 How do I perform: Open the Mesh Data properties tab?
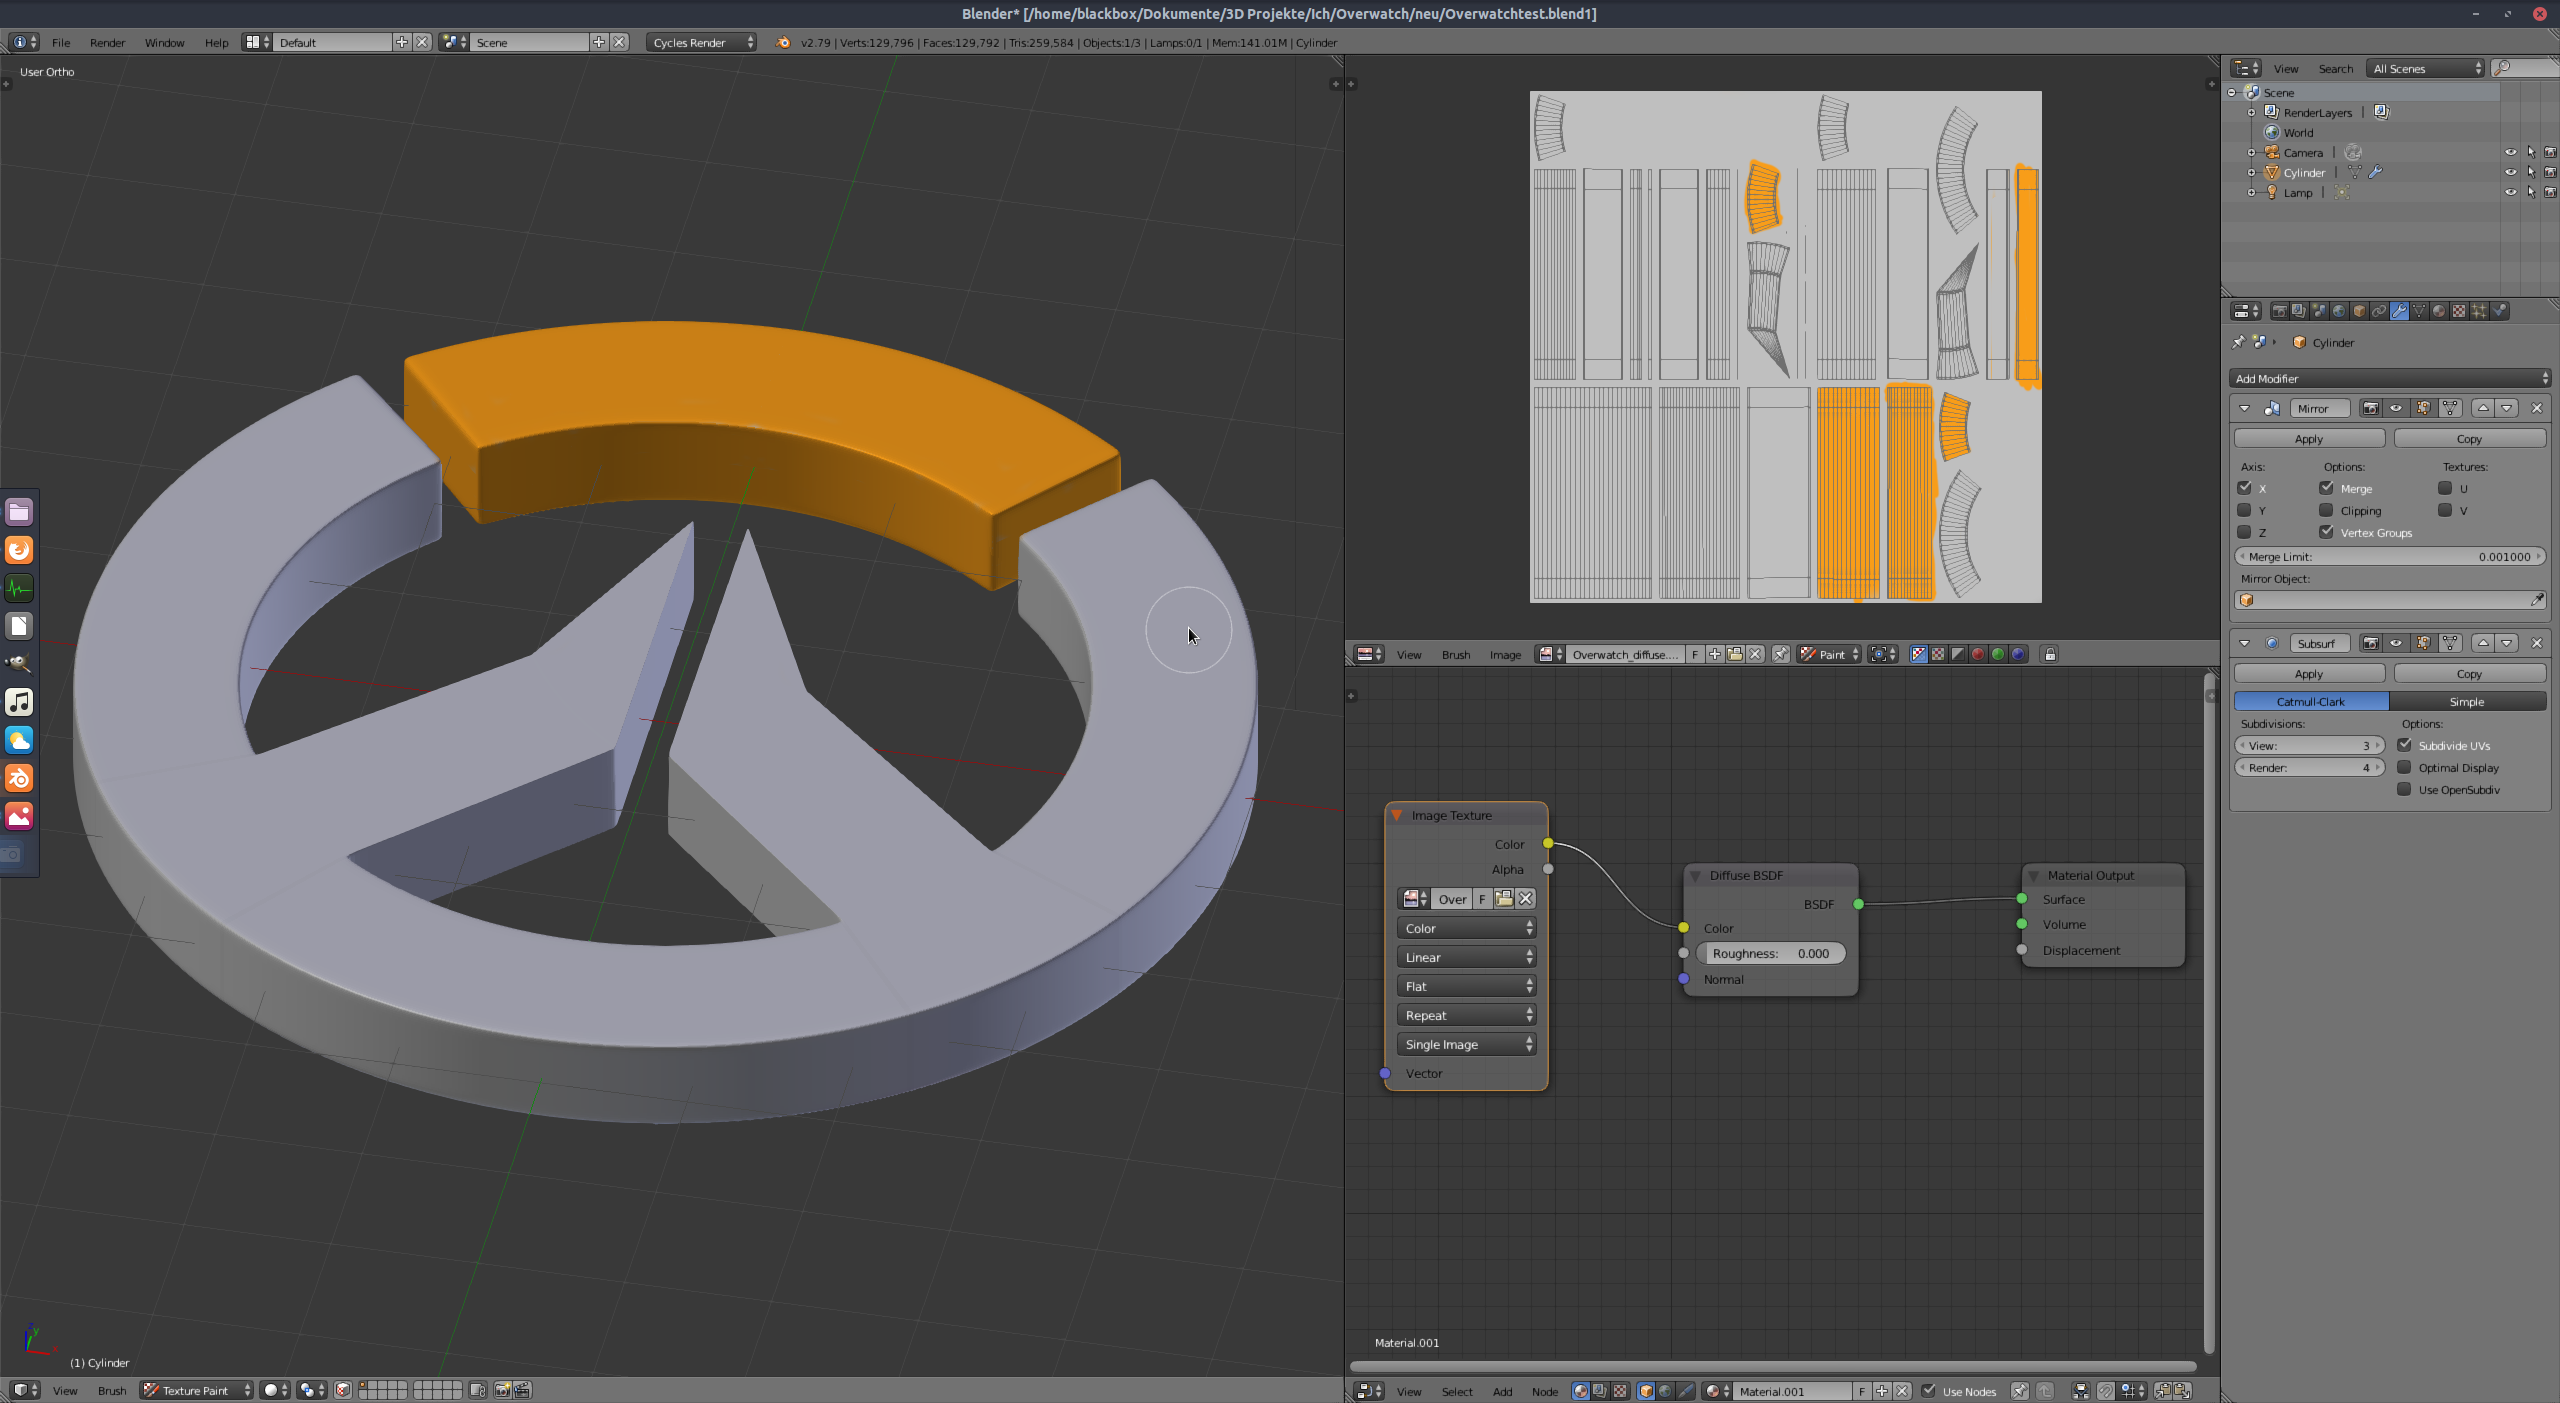pyautogui.click(x=2419, y=311)
